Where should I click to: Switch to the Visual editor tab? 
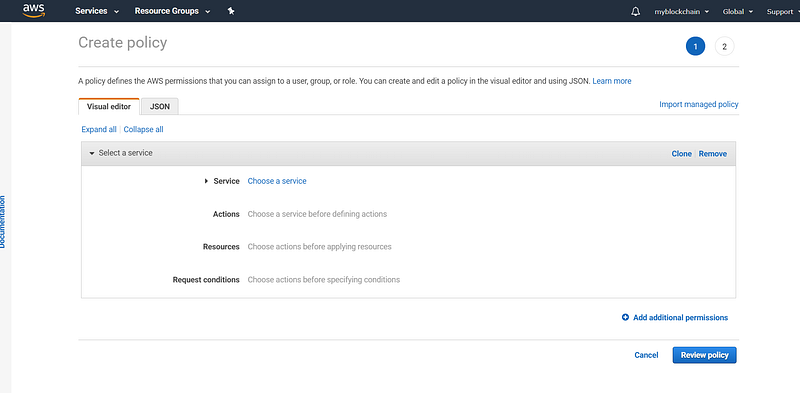click(109, 107)
